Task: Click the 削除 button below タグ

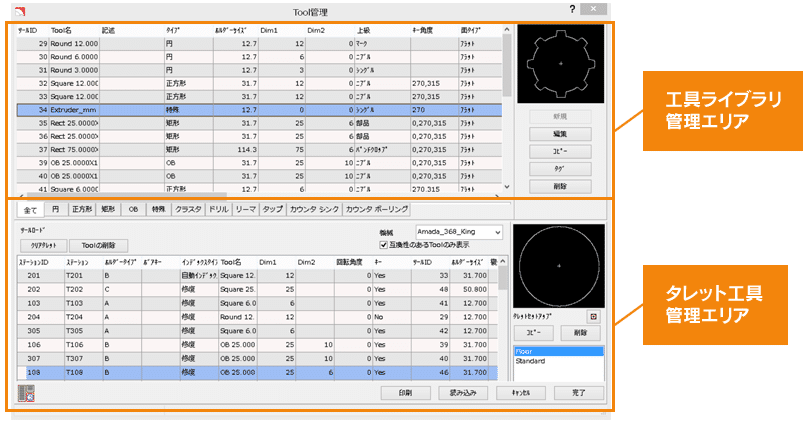Action: (560, 186)
